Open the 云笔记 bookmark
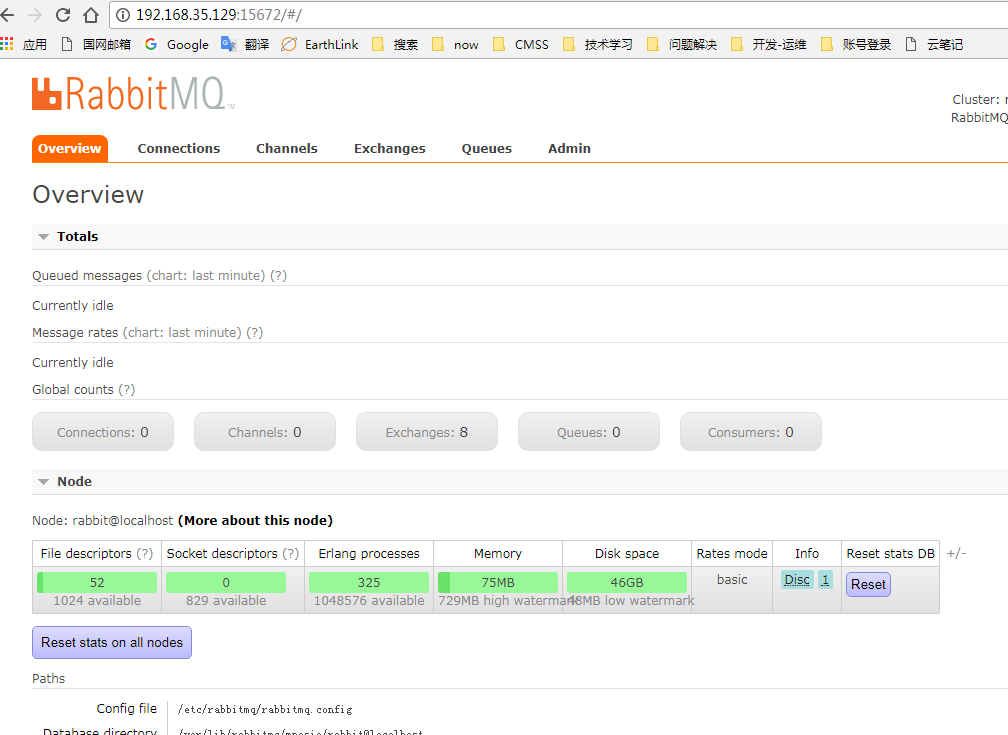 (934, 44)
